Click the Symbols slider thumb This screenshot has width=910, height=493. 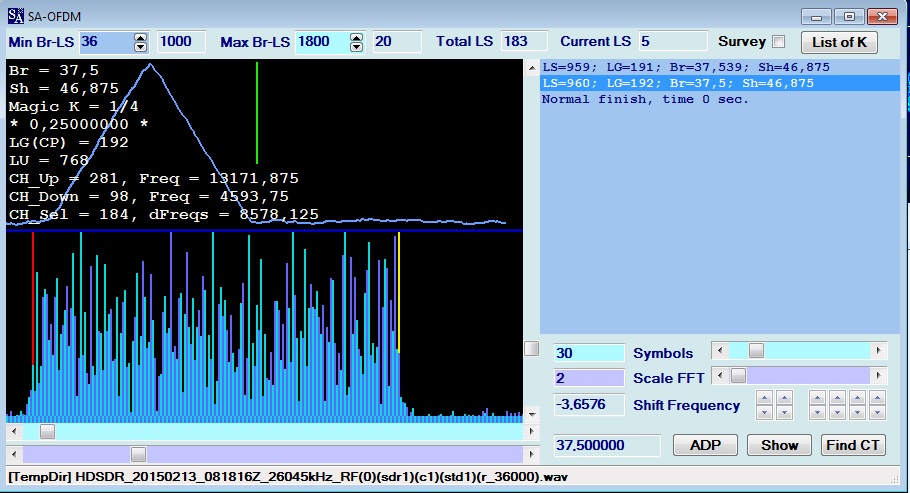(x=756, y=351)
